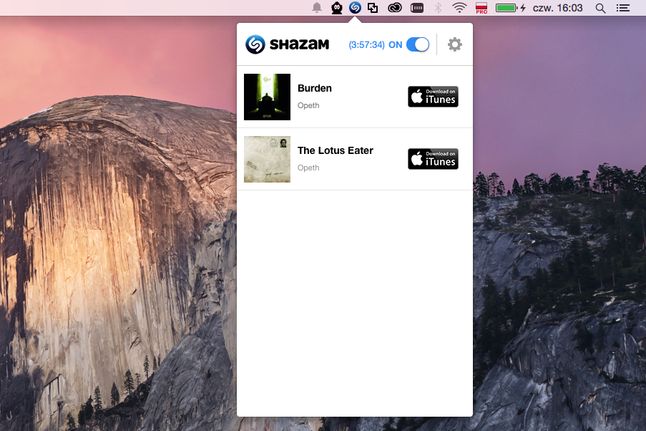Viewport: 646px width, 431px height.
Task: Open Bluetooth status menu
Action: [x=438, y=7]
